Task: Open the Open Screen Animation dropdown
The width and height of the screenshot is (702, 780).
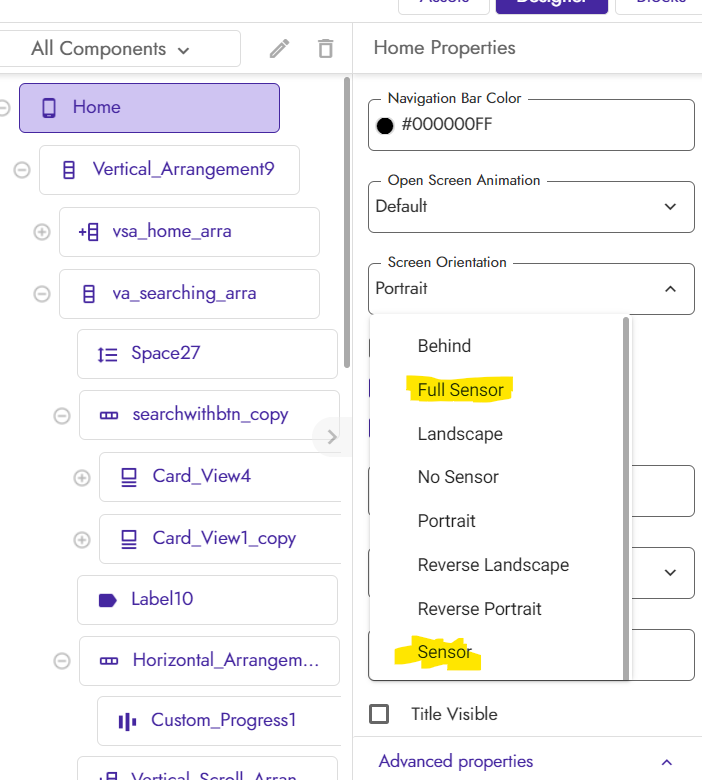Action: tap(531, 206)
